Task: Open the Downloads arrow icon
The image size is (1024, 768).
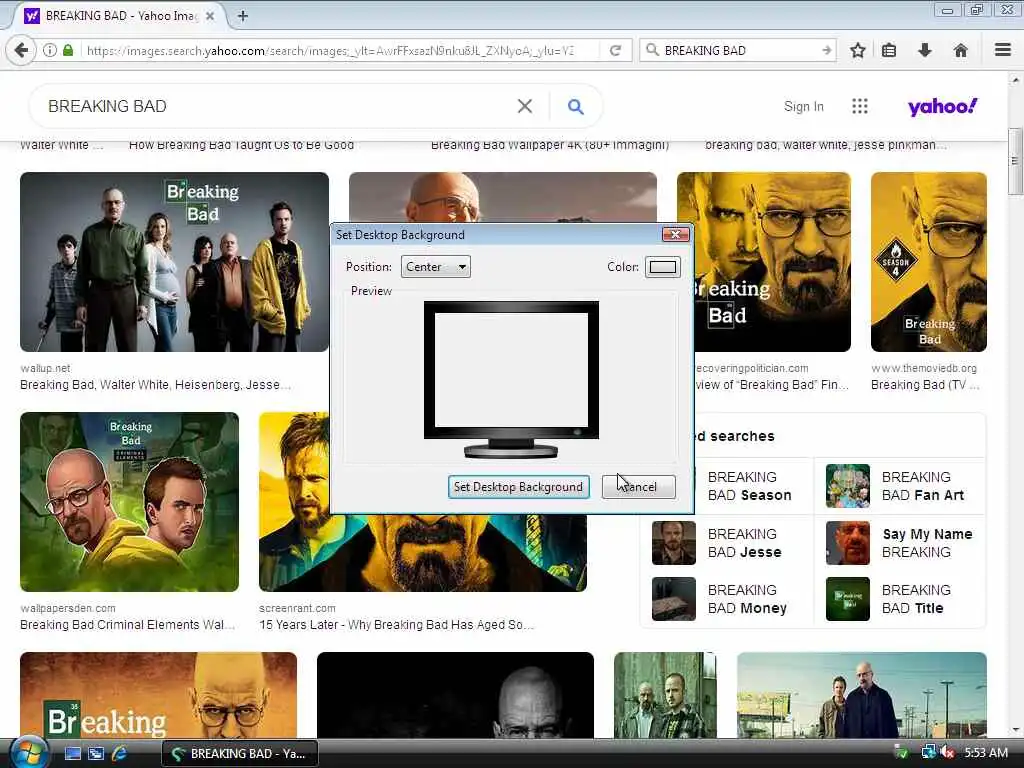Action: 925,50
